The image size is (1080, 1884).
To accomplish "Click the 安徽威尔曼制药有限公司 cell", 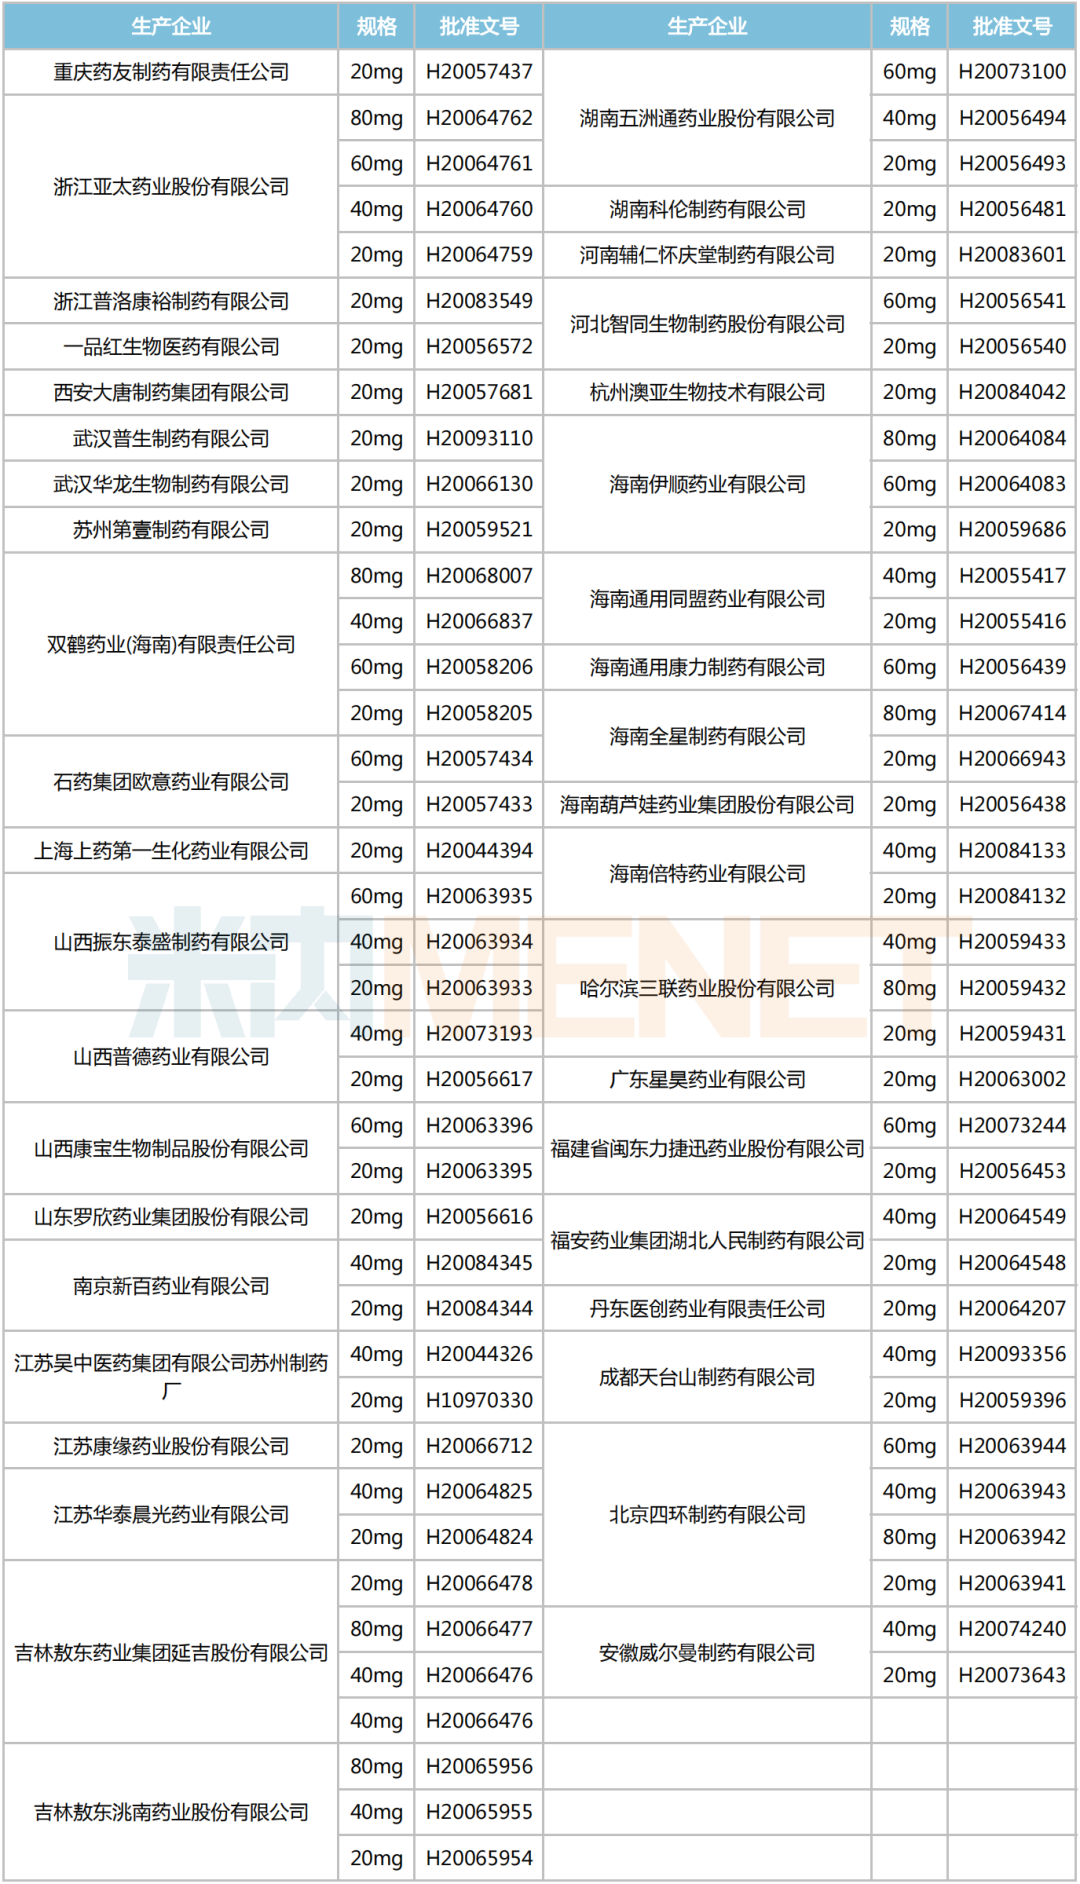I will (707, 1653).
